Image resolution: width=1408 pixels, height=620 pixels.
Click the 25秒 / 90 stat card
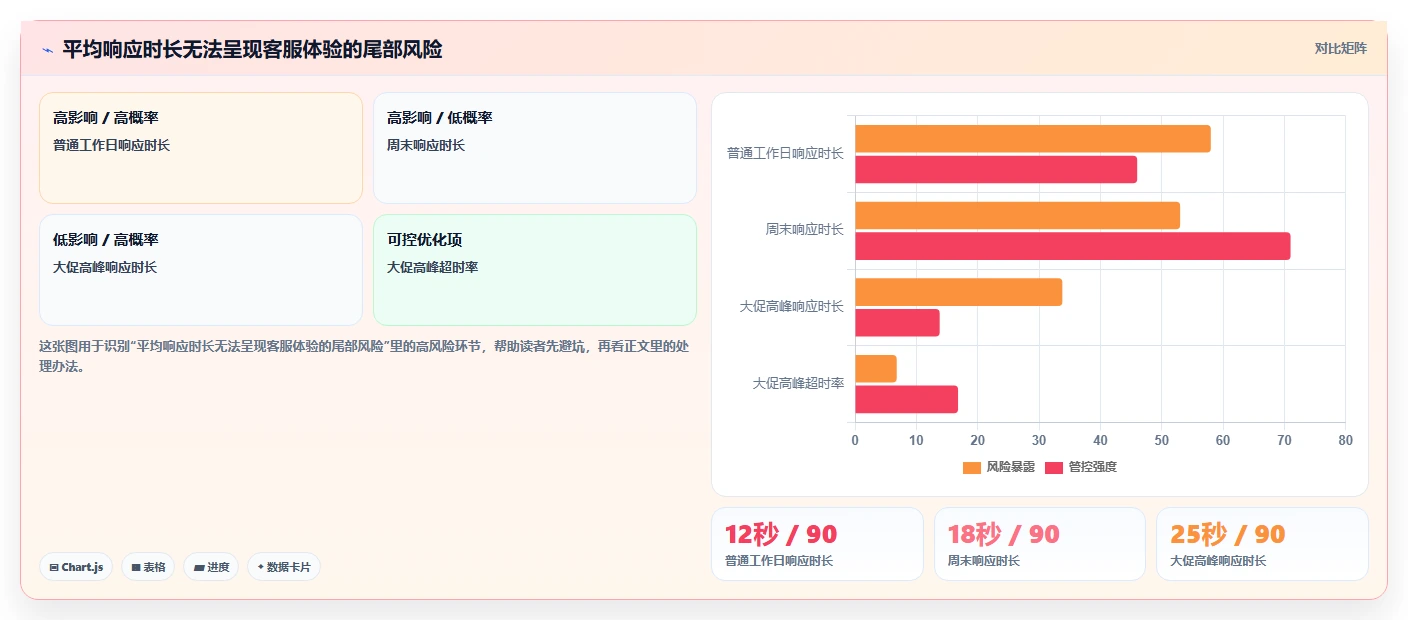coord(1262,544)
